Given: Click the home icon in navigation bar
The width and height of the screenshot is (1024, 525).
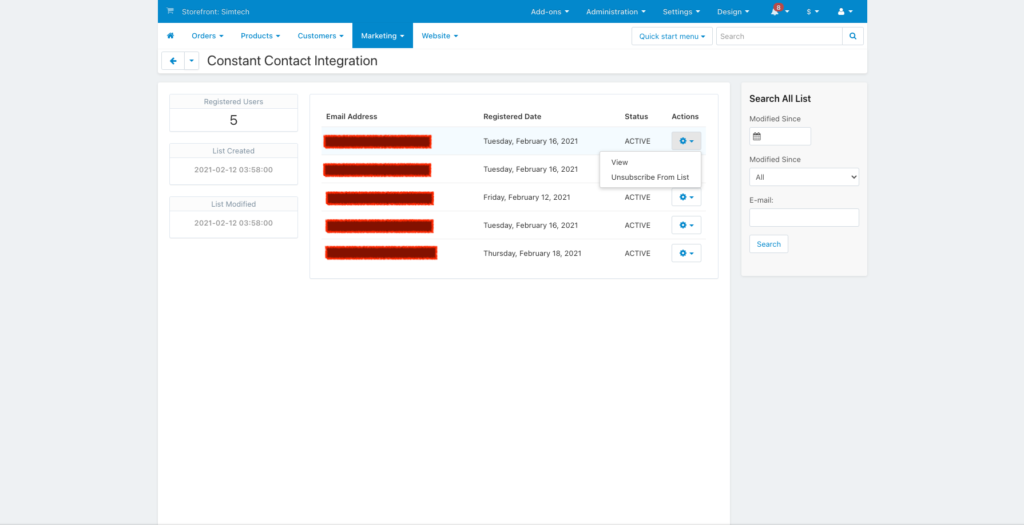Looking at the screenshot, I should point(170,36).
